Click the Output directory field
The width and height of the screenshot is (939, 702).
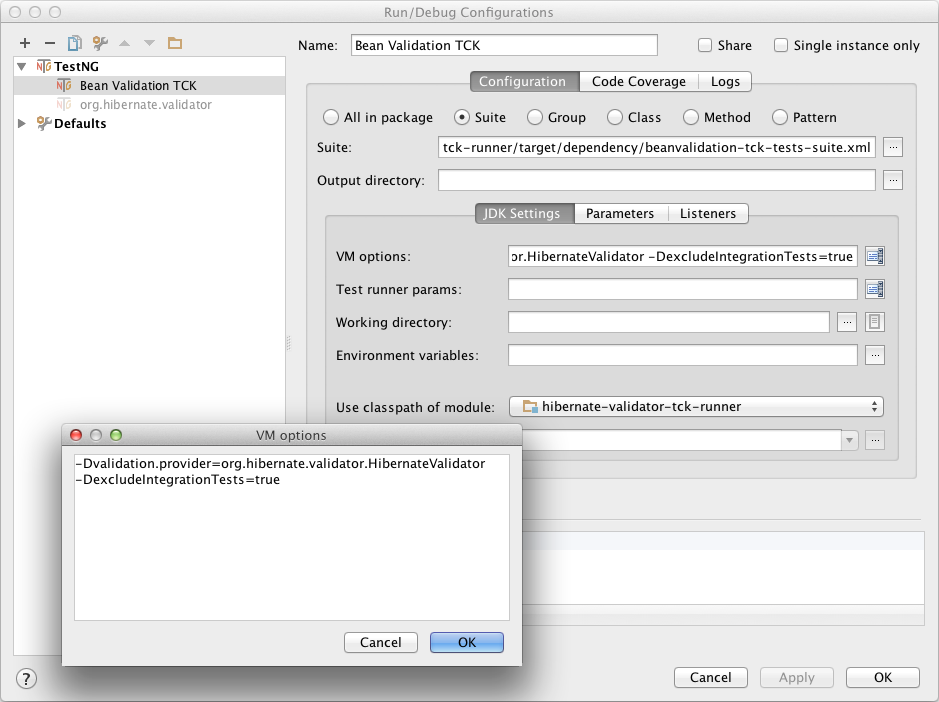[657, 180]
